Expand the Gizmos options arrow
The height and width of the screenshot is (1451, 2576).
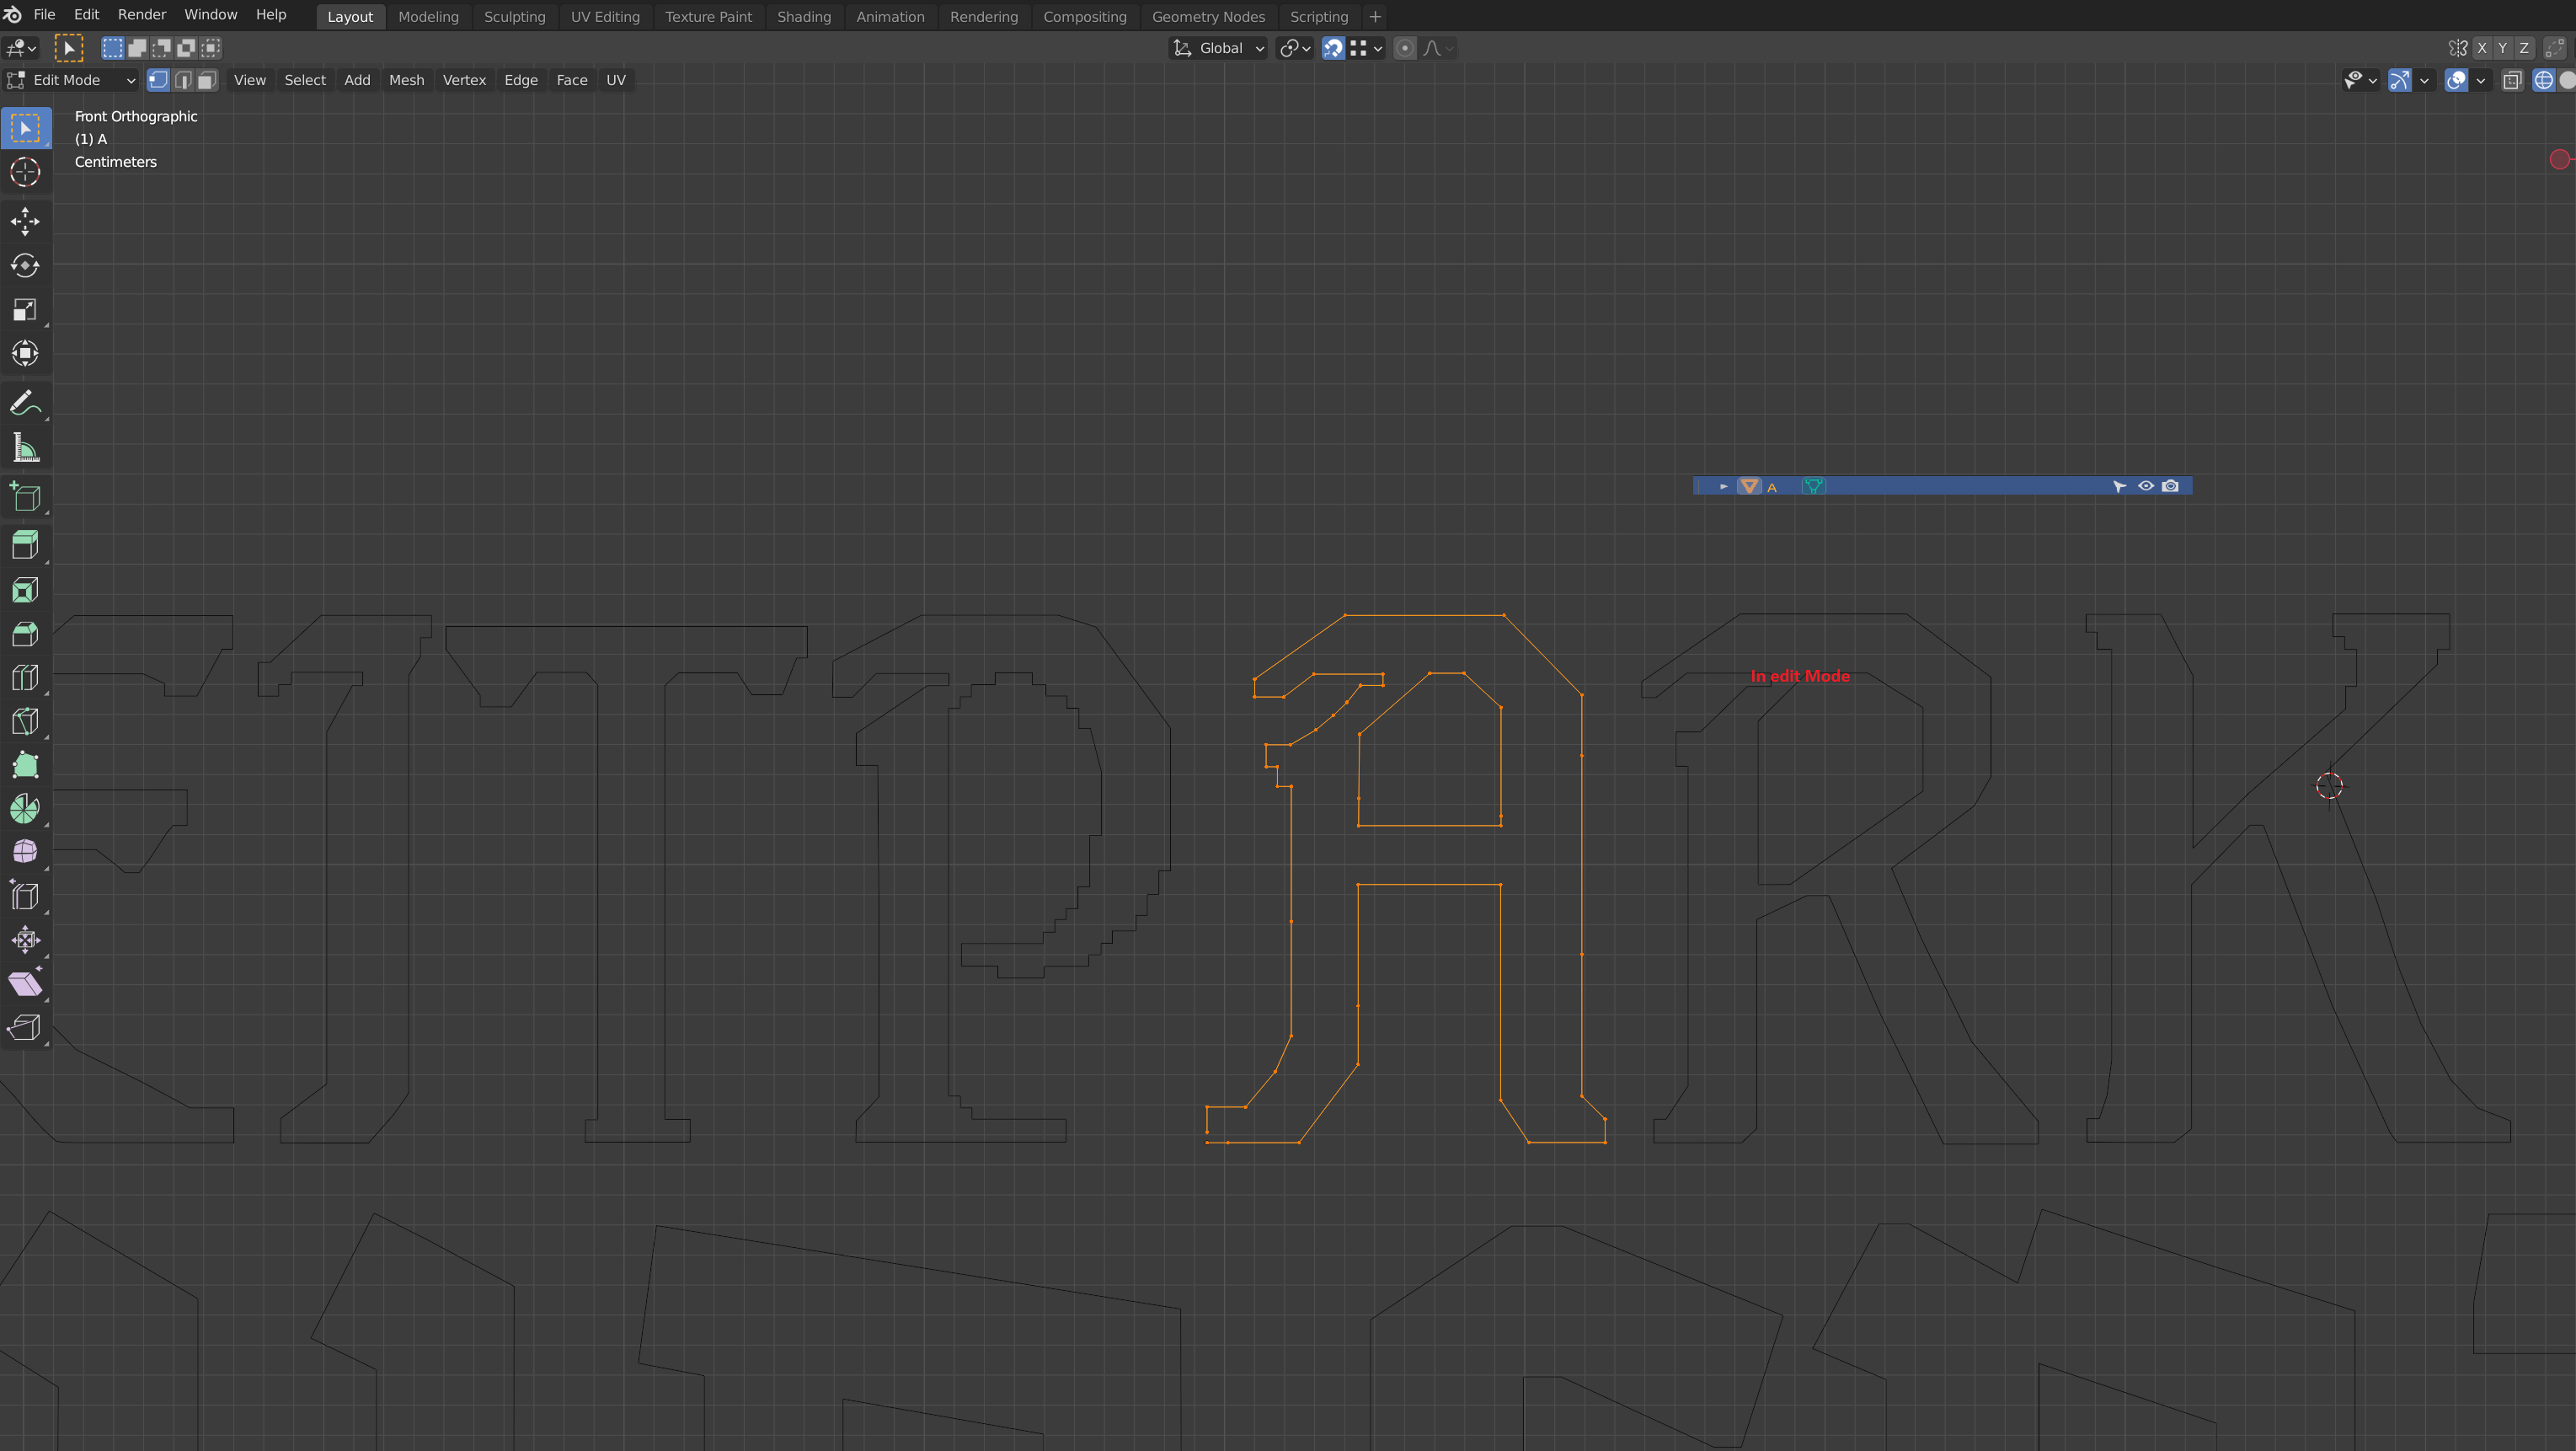tap(2424, 80)
